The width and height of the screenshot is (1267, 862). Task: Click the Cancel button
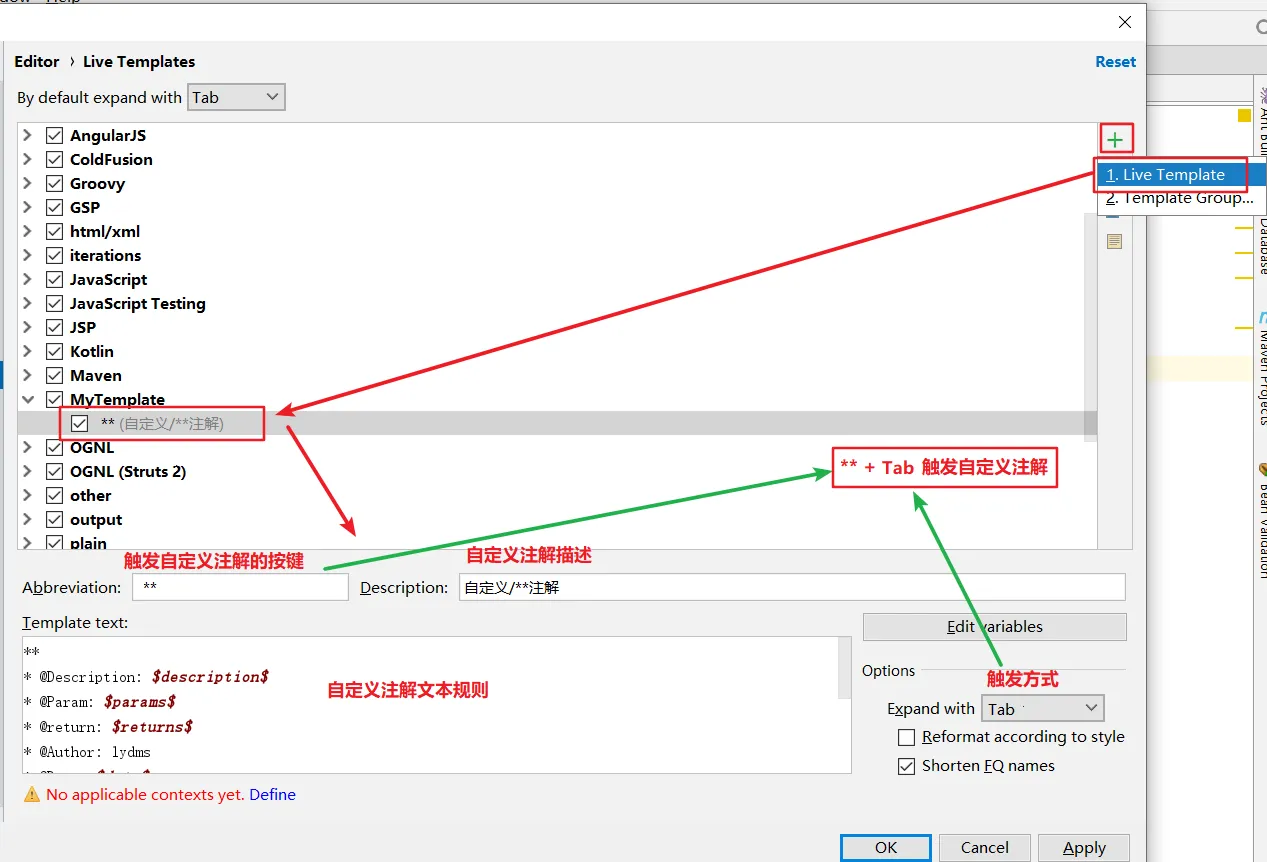[984, 848]
